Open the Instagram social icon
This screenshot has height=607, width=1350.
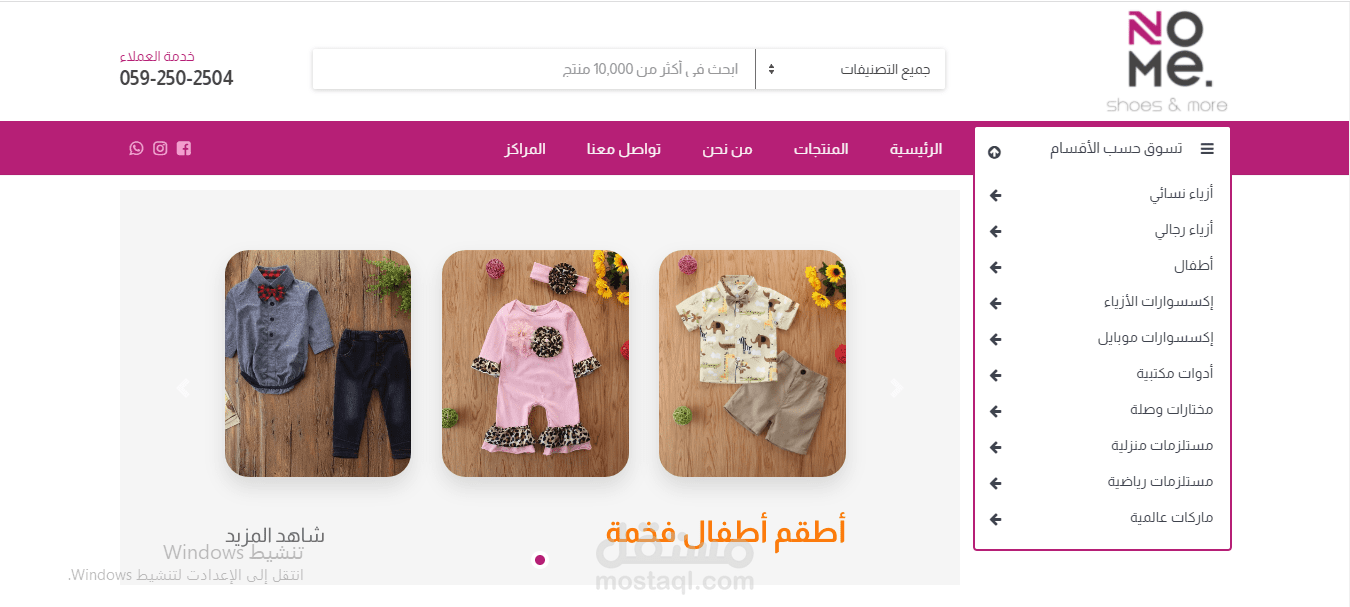(x=160, y=148)
